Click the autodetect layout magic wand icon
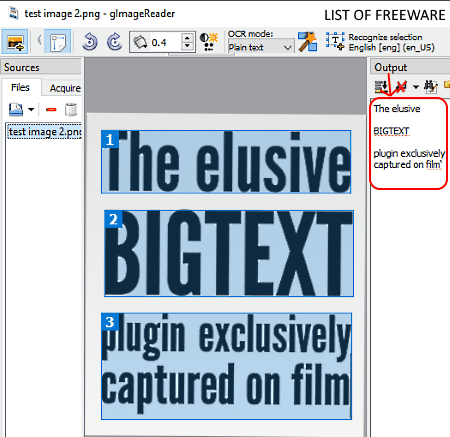Viewport: 450px width, 437px height. (307, 42)
